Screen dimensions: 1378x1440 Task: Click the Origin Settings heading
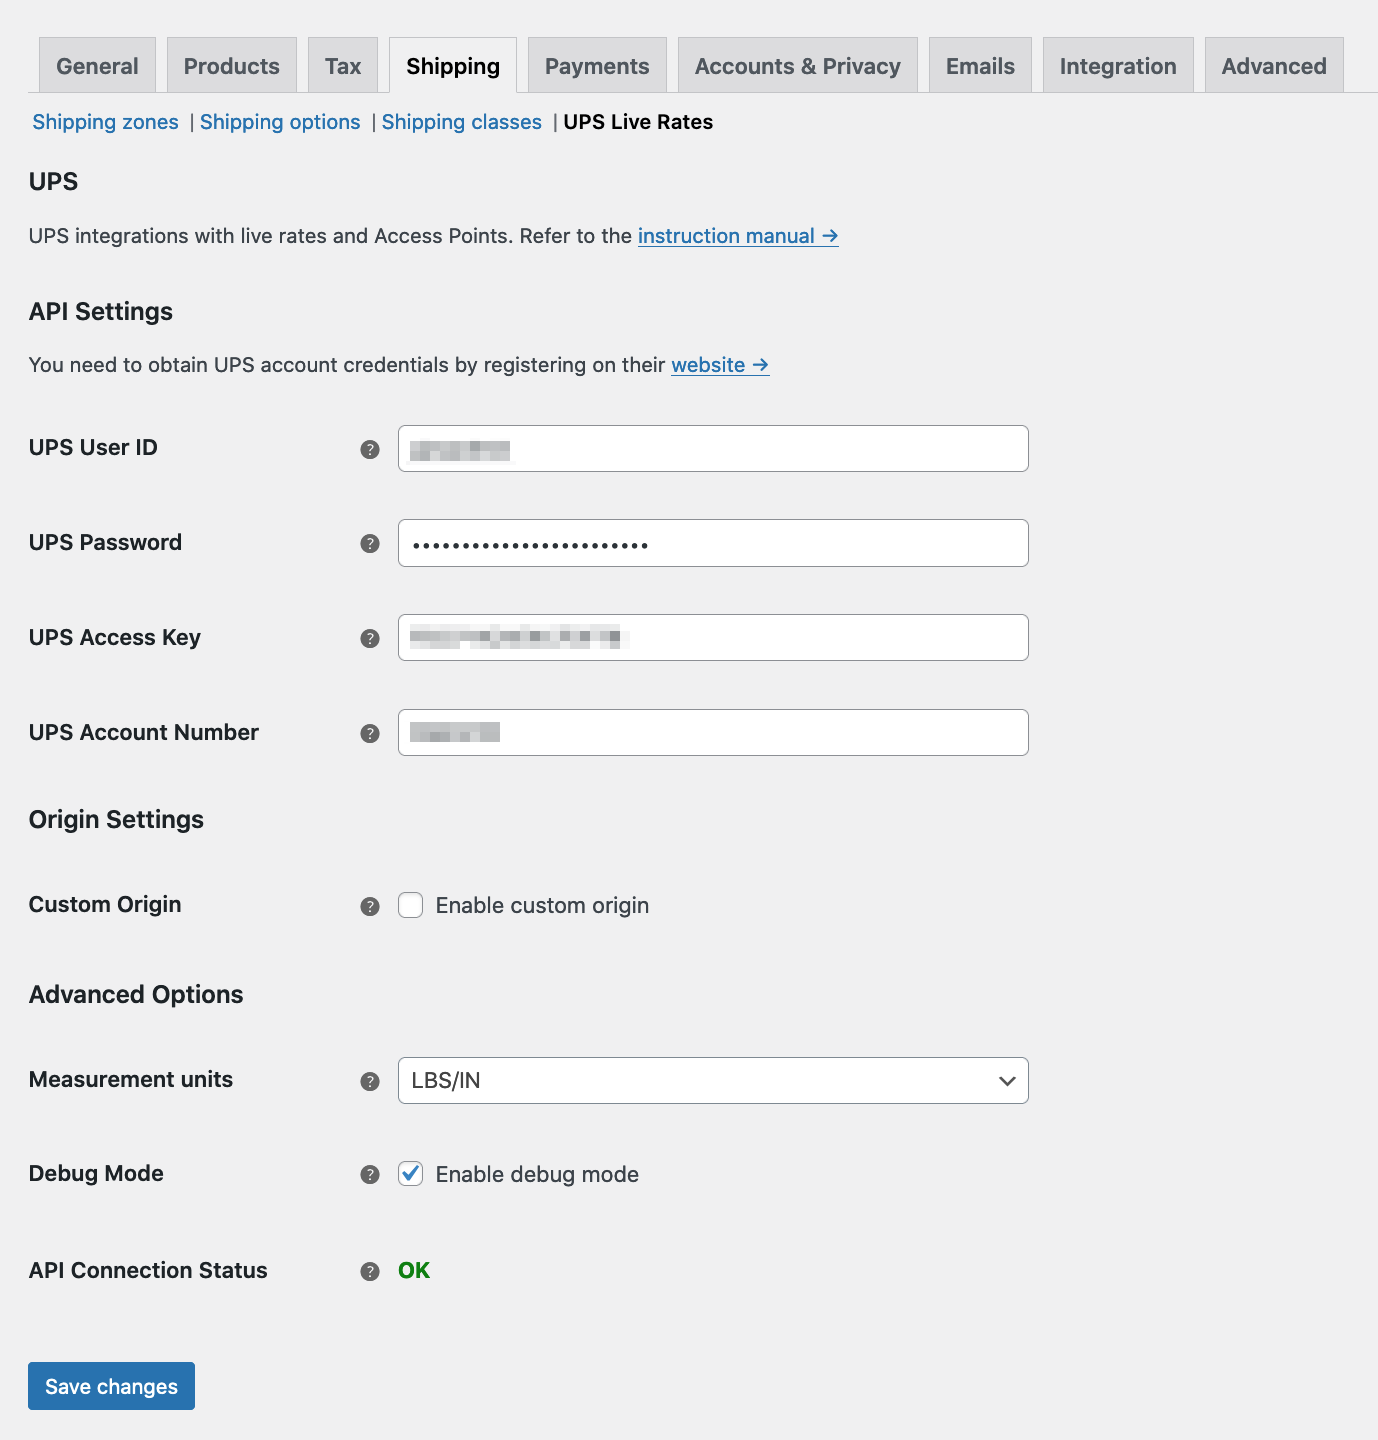pyautogui.click(x=116, y=820)
